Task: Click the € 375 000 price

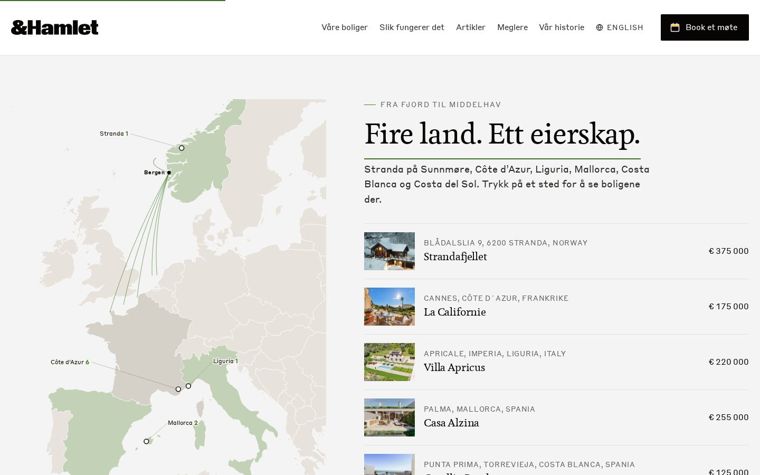Action: (728, 251)
